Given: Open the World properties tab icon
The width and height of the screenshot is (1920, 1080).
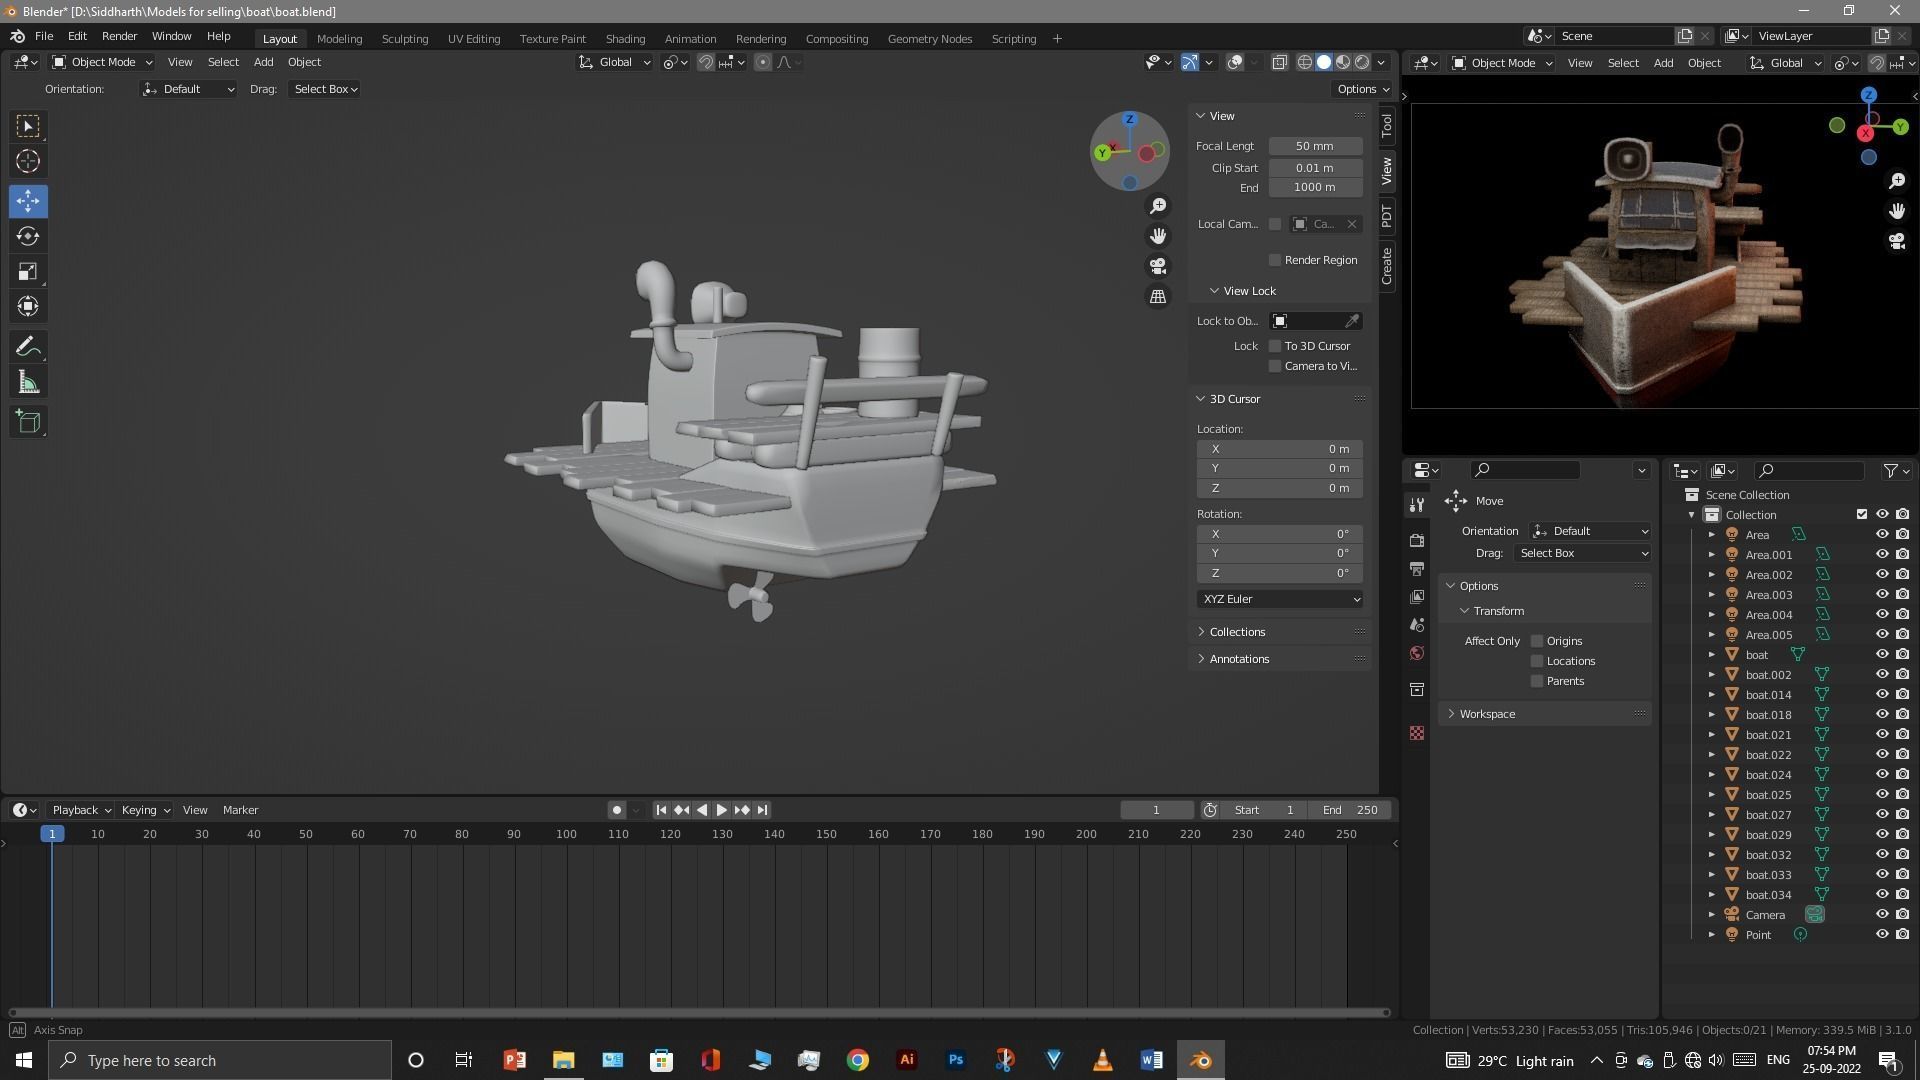Looking at the screenshot, I should click(1417, 653).
